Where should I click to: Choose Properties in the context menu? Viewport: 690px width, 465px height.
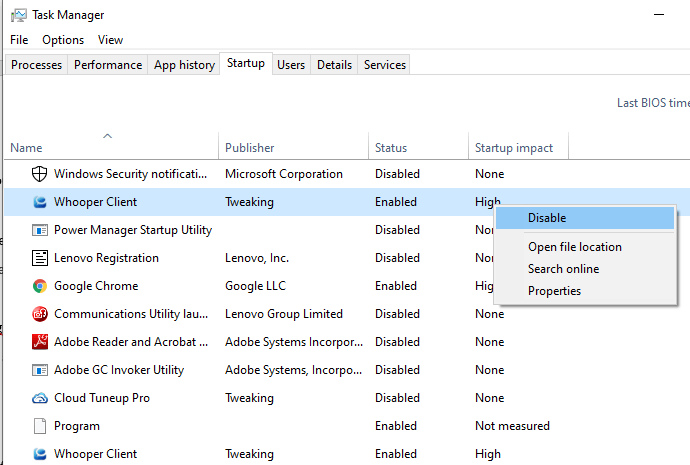pos(585,291)
